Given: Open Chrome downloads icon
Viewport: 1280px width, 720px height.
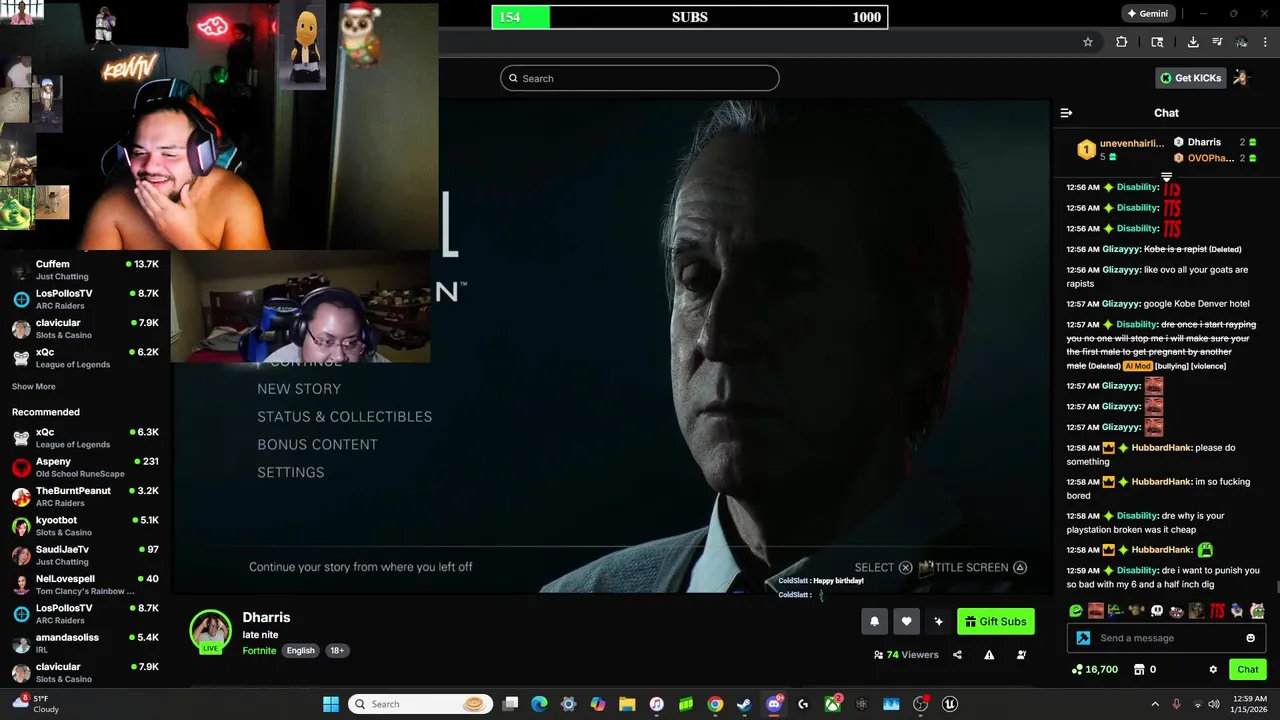Looking at the screenshot, I should 1193,42.
